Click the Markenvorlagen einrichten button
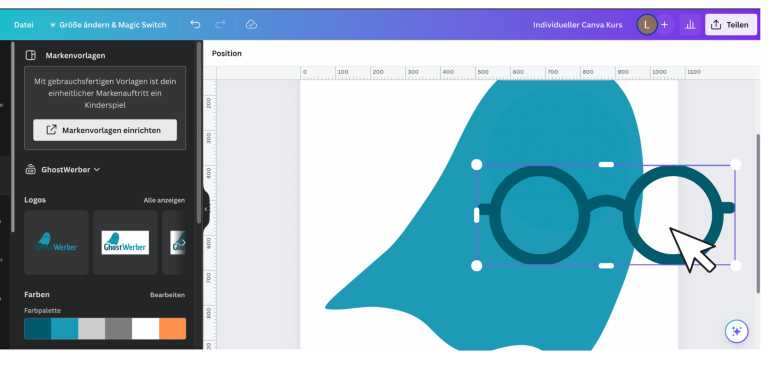768x384 pixels. [105, 130]
